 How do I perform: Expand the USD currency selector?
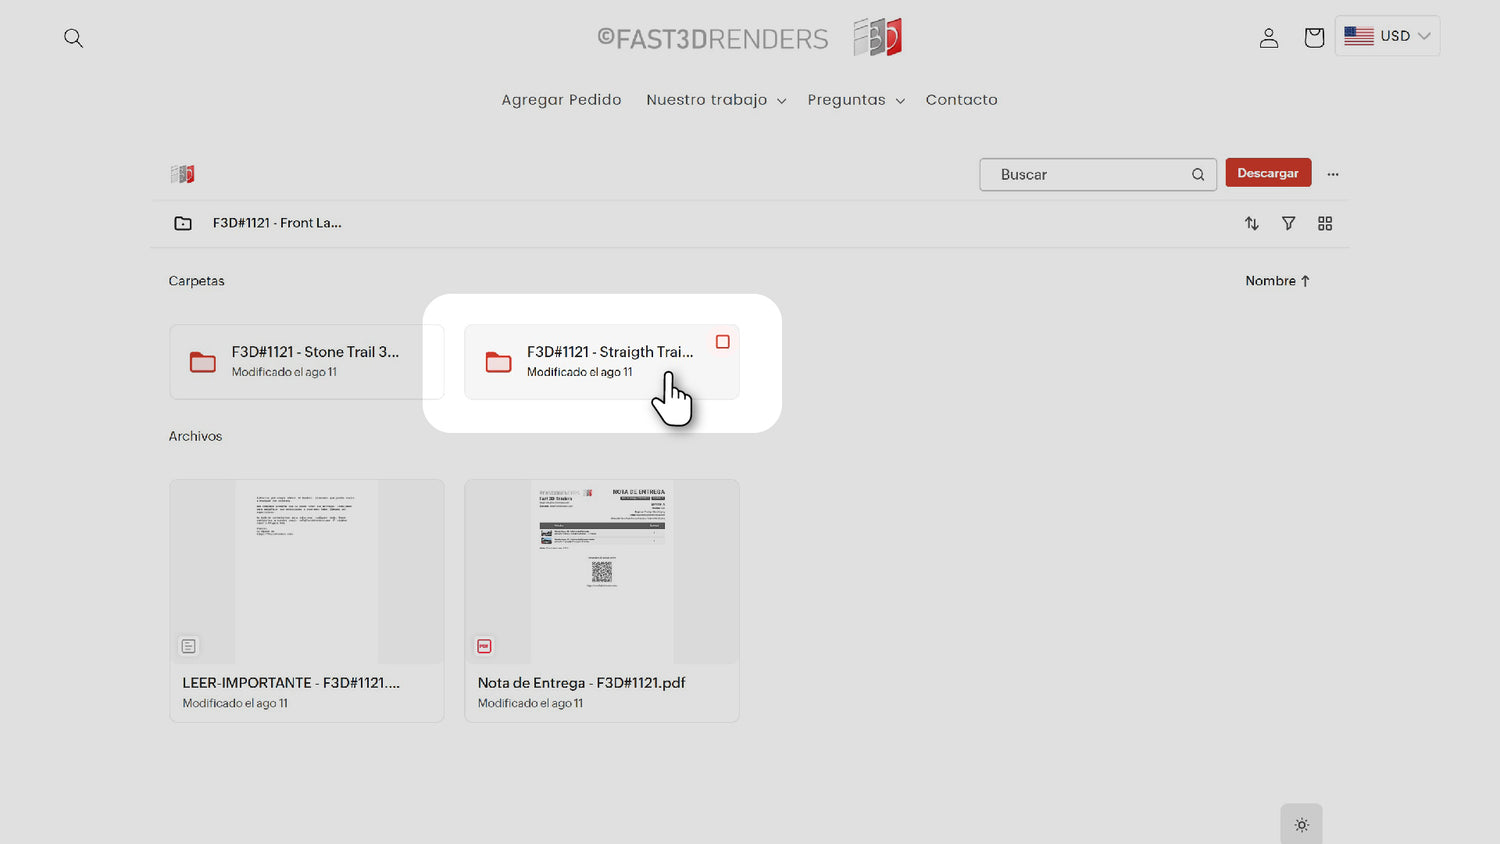tap(1387, 36)
